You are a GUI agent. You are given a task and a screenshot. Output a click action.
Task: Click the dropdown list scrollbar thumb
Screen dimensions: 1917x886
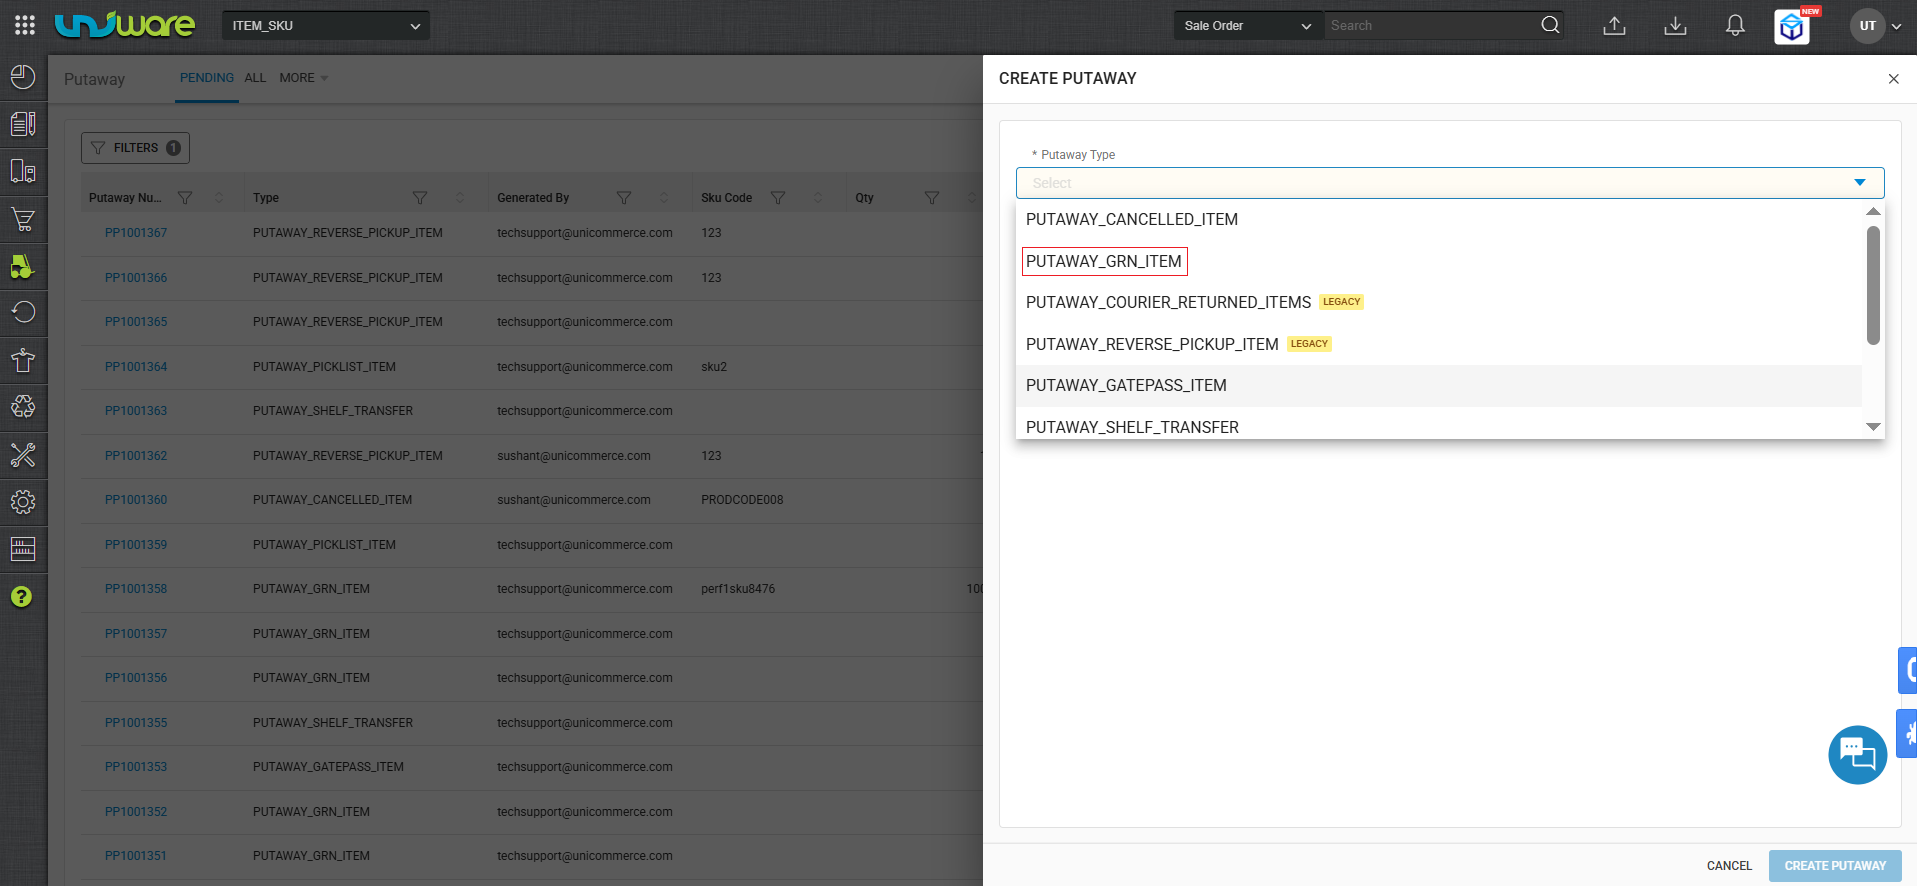pos(1873,285)
